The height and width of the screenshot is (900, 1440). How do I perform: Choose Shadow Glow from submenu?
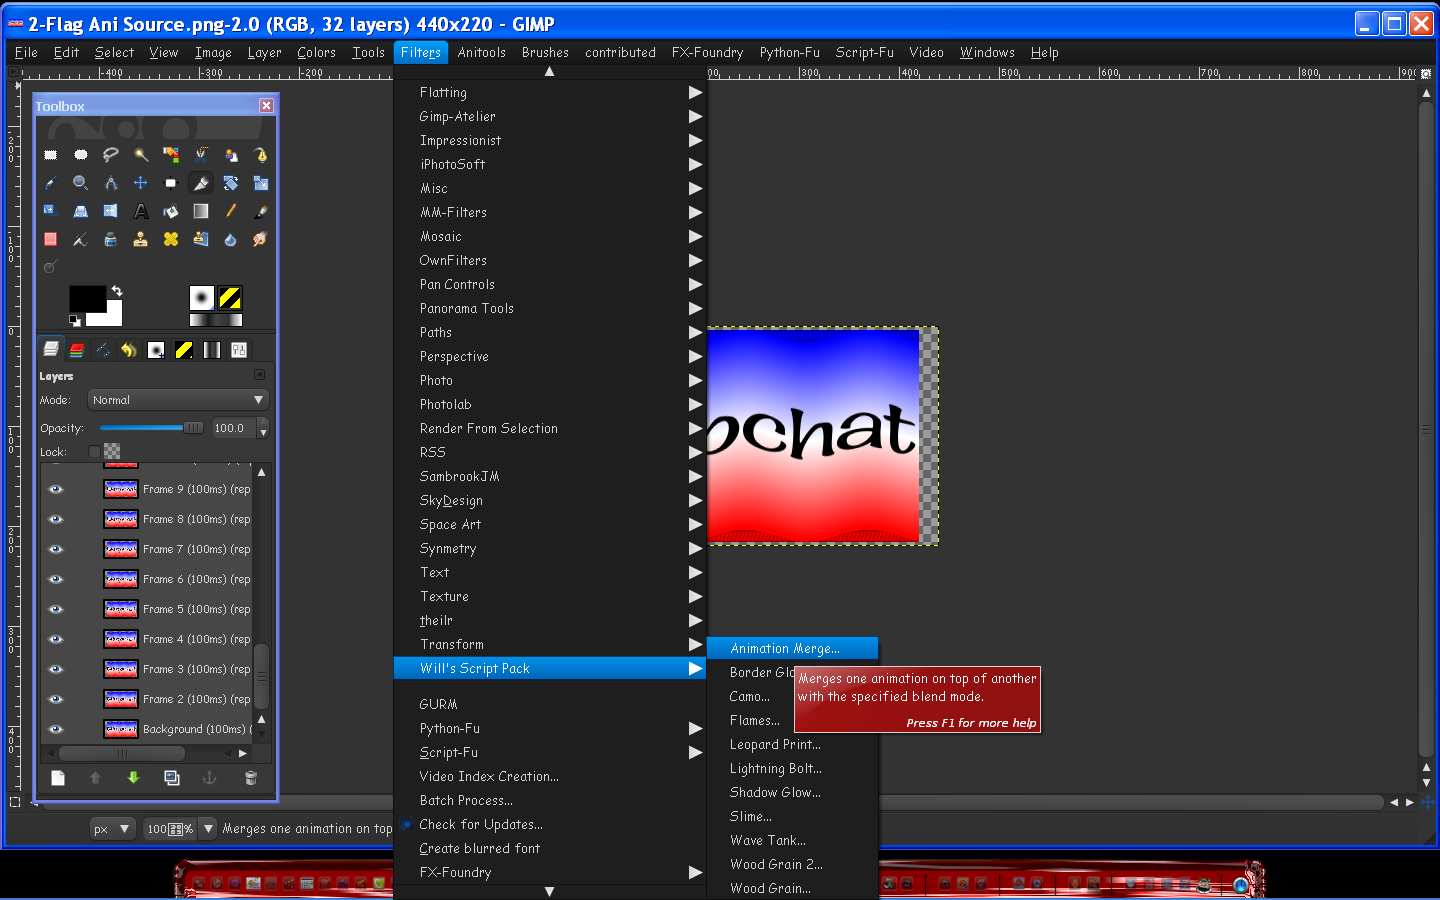click(x=775, y=792)
